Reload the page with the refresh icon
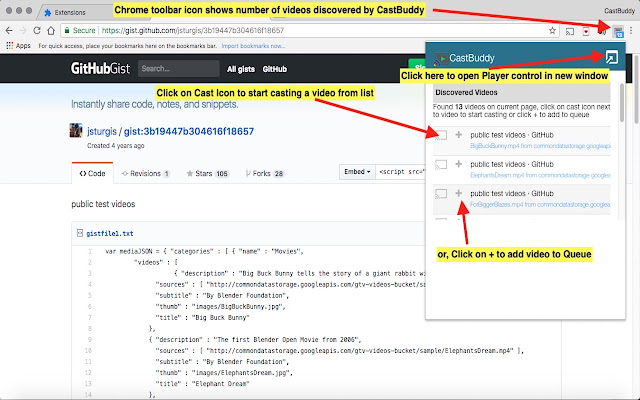Screen dimensions: 640x400 point(37,31)
